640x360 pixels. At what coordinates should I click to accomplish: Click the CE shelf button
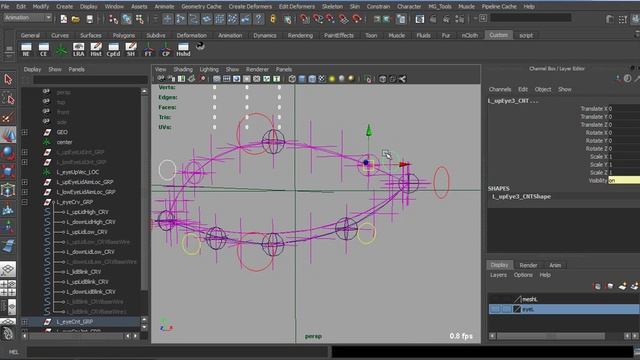(43, 49)
